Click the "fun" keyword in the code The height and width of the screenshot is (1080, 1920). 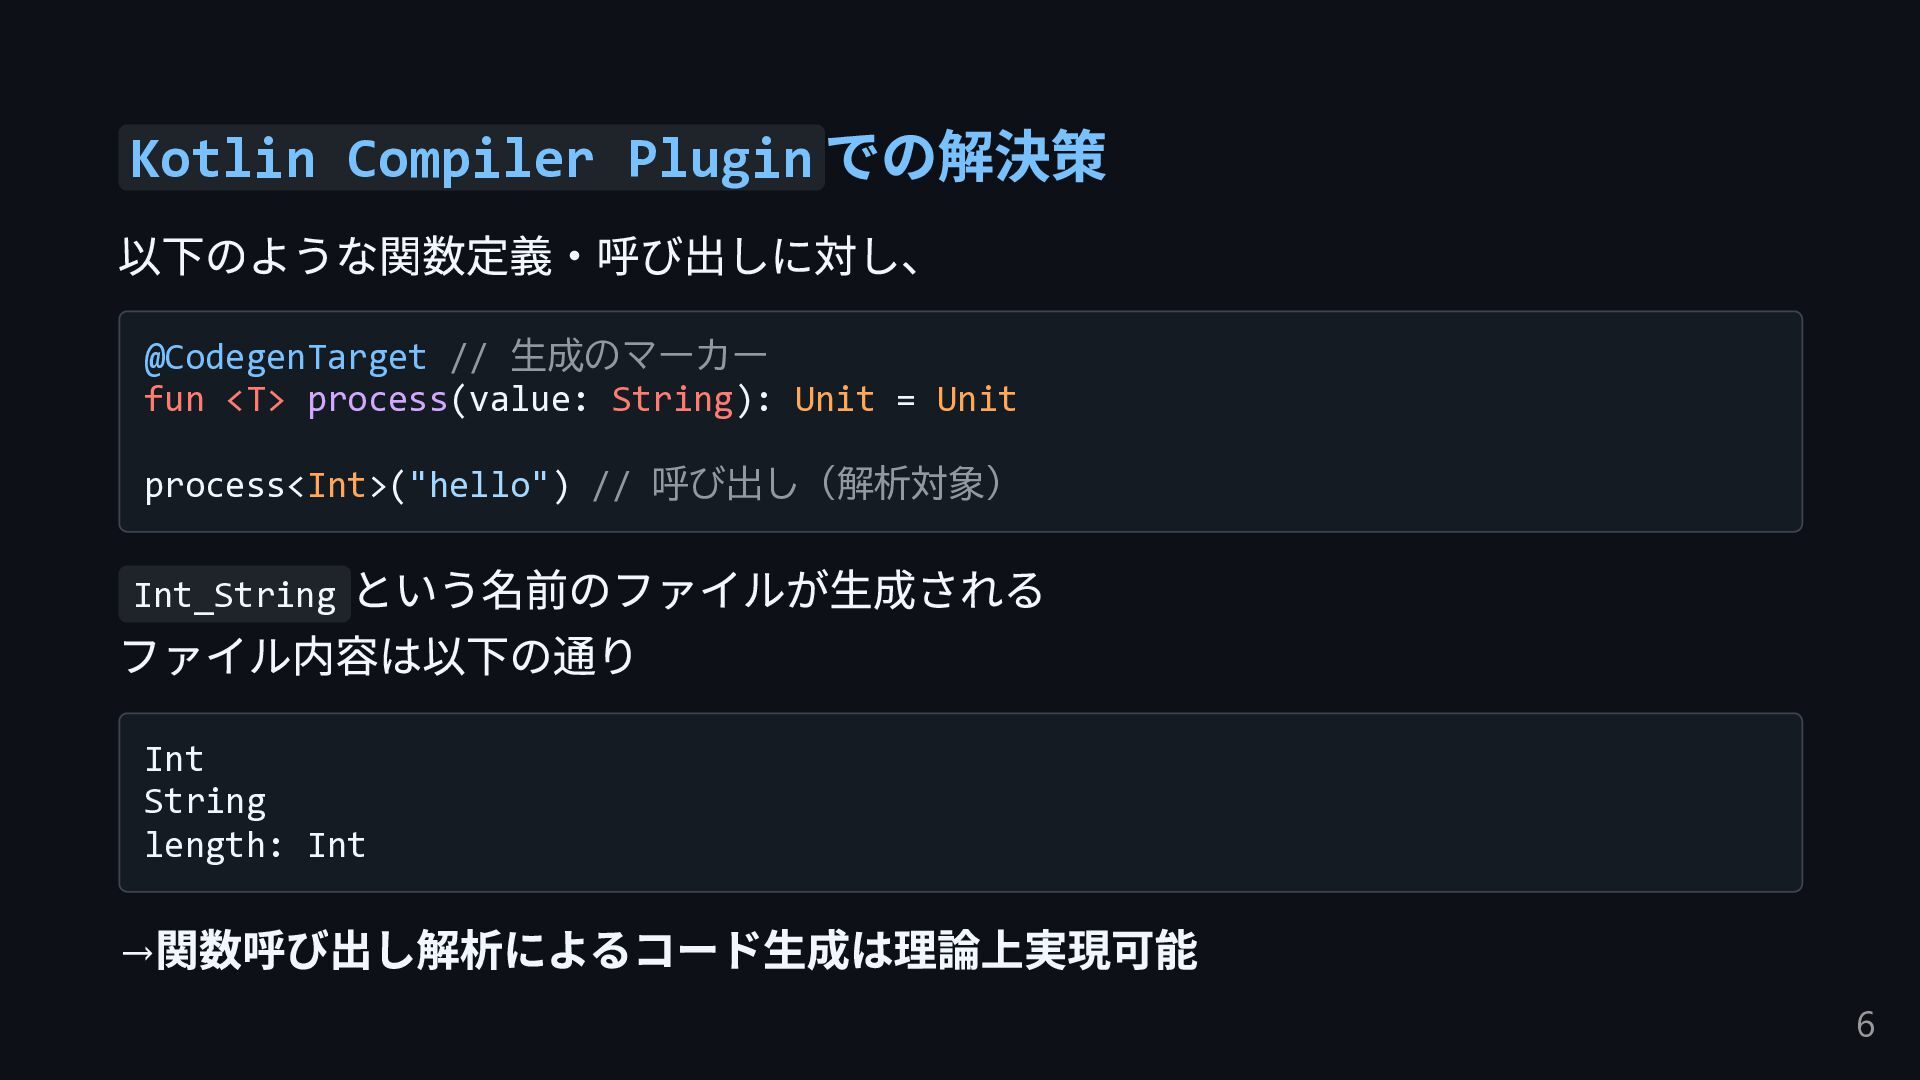pos(174,400)
